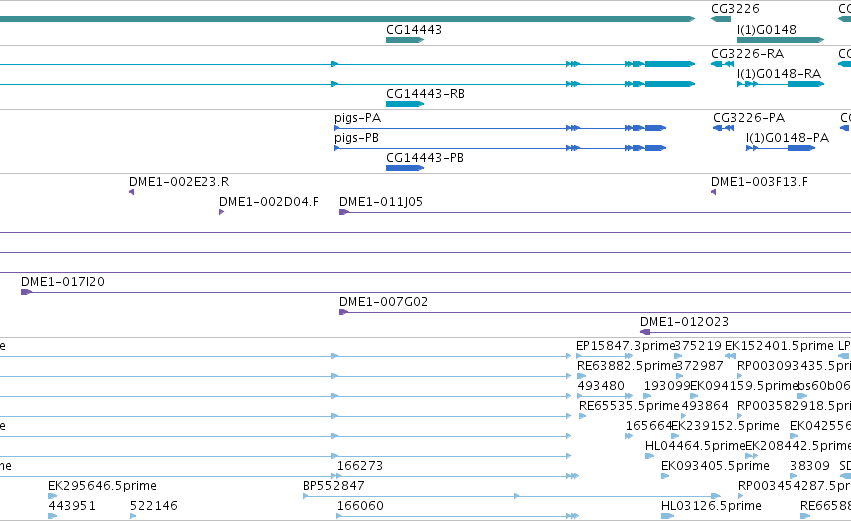851x521 pixels.
Task: Select the EK295646.5prime feature
Action: [53, 496]
